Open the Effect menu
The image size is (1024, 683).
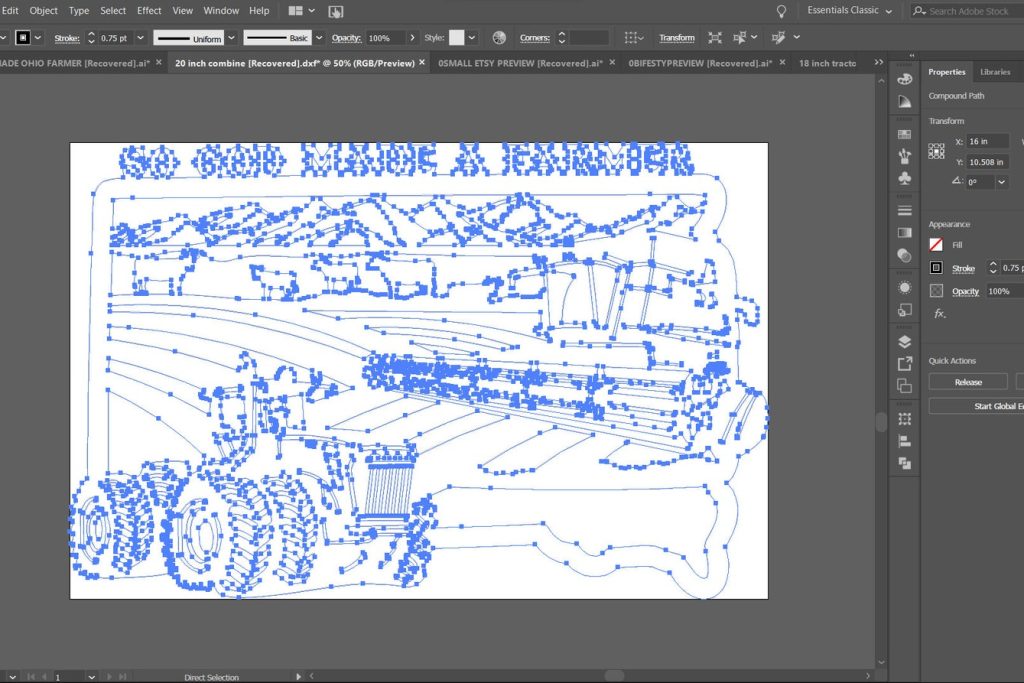[149, 11]
